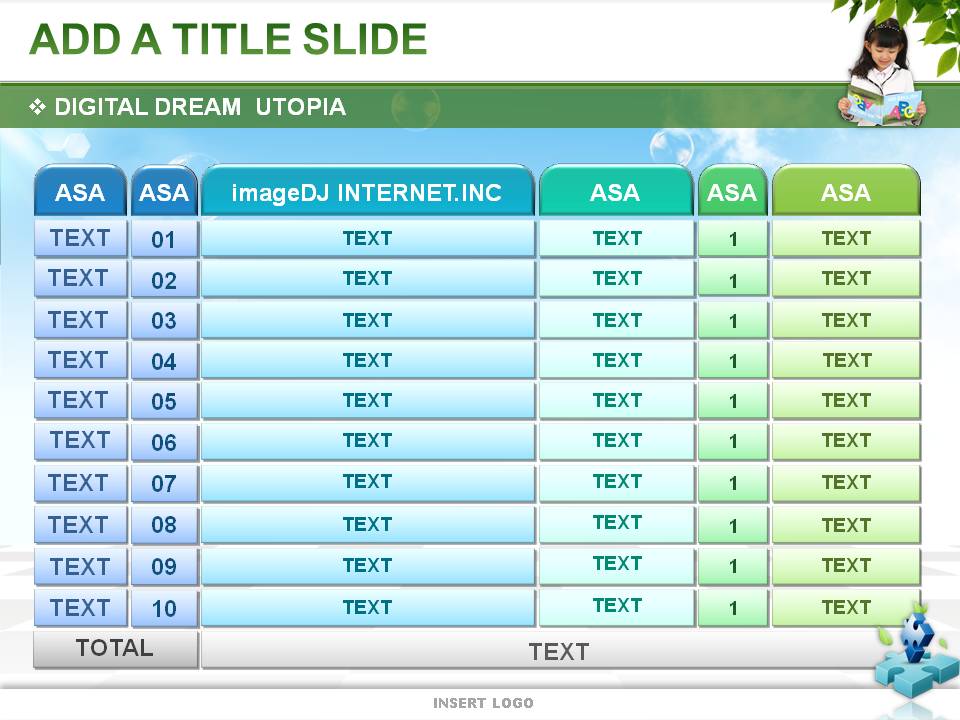Viewport: 960px width, 720px height.
Task: Click the green TEXT cell in row 07
Action: tap(846, 483)
